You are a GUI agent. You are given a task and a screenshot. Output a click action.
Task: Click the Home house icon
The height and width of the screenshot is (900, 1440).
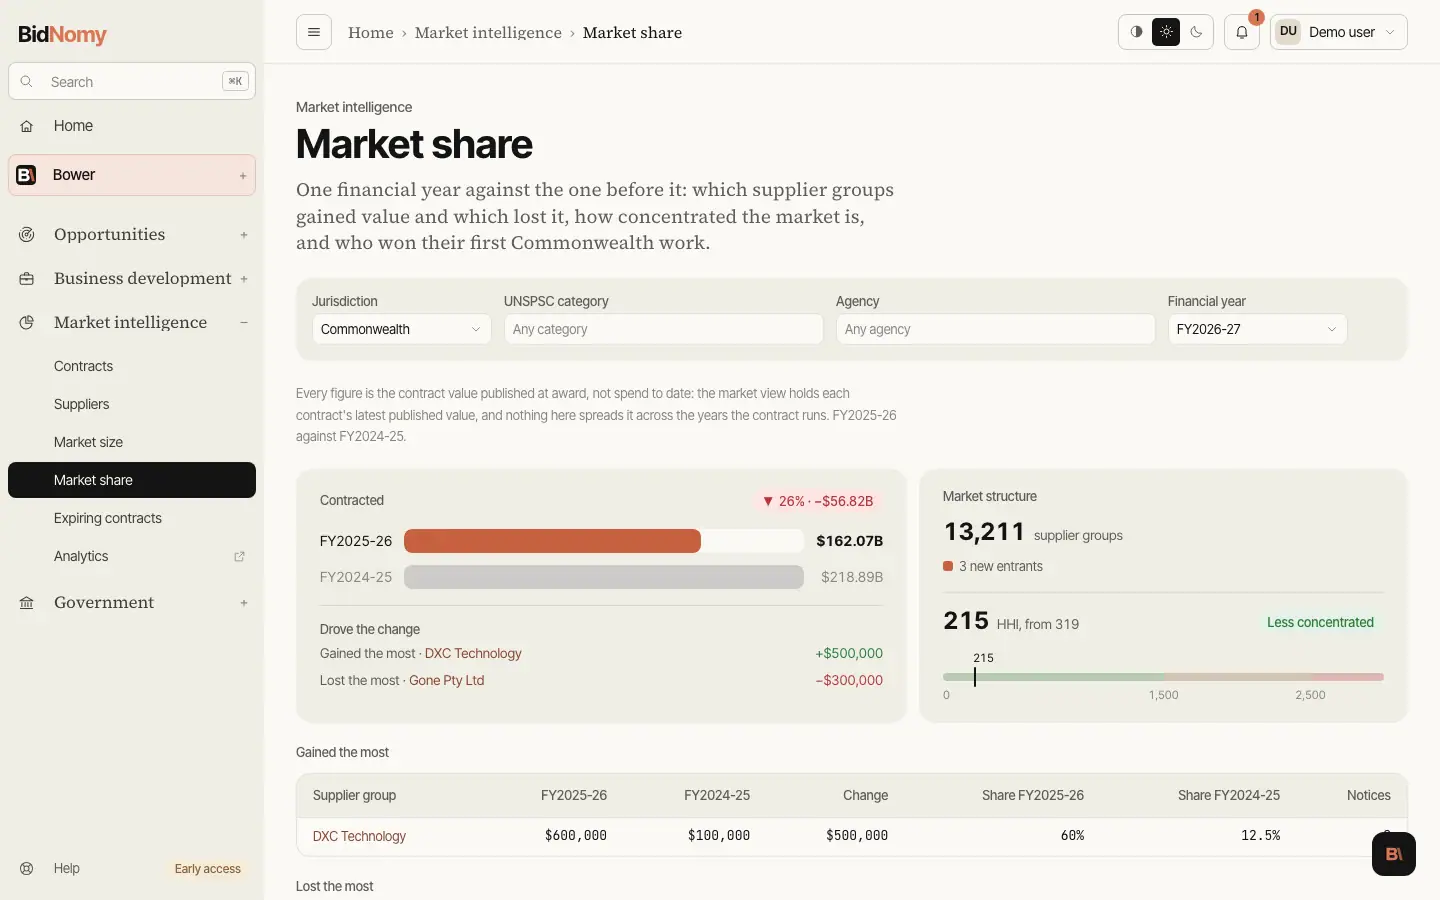coord(27,126)
